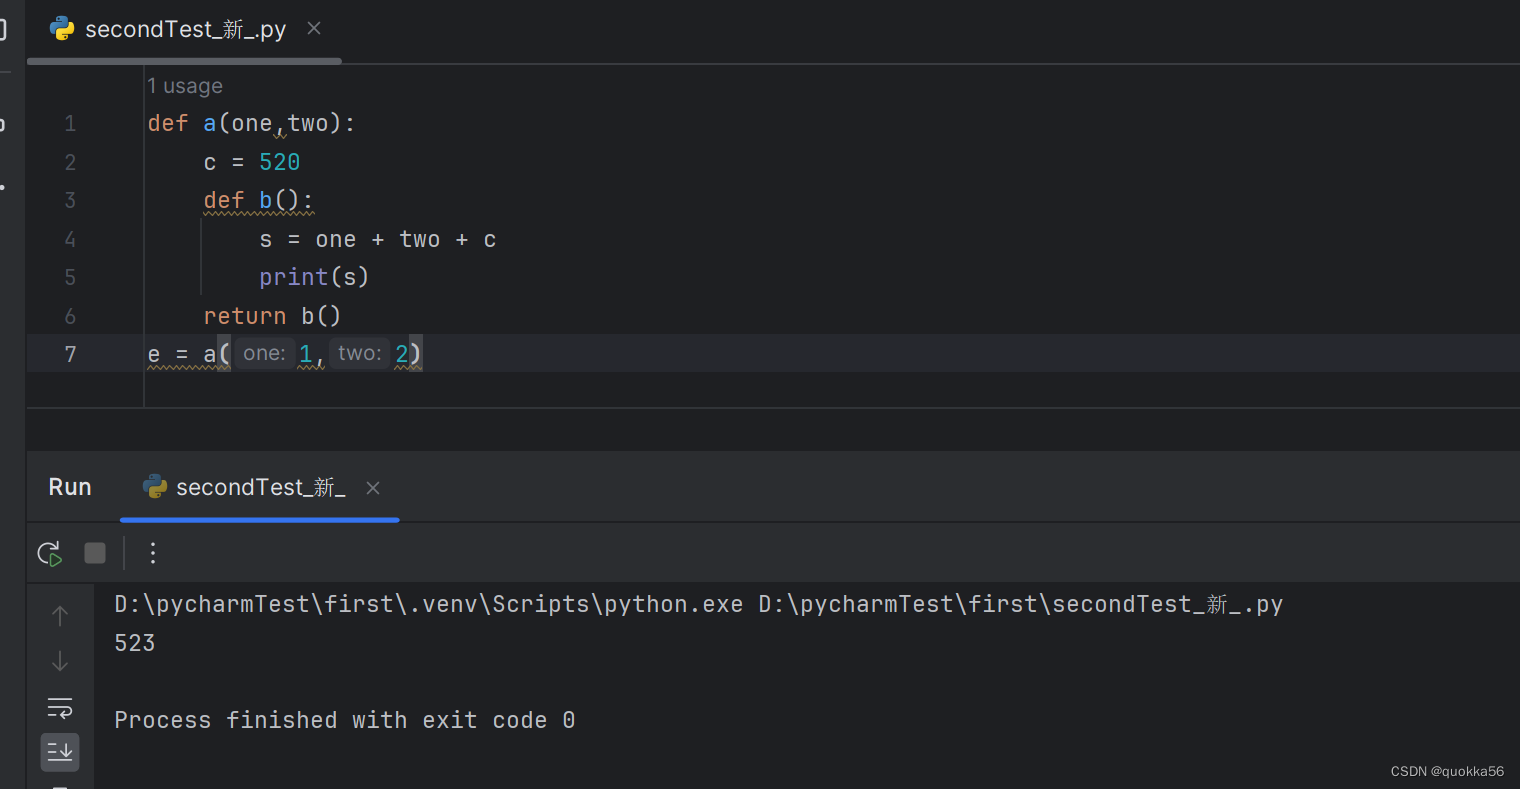
Task: Click the 'one:' parameter hint
Action: click(x=265, y=353)
